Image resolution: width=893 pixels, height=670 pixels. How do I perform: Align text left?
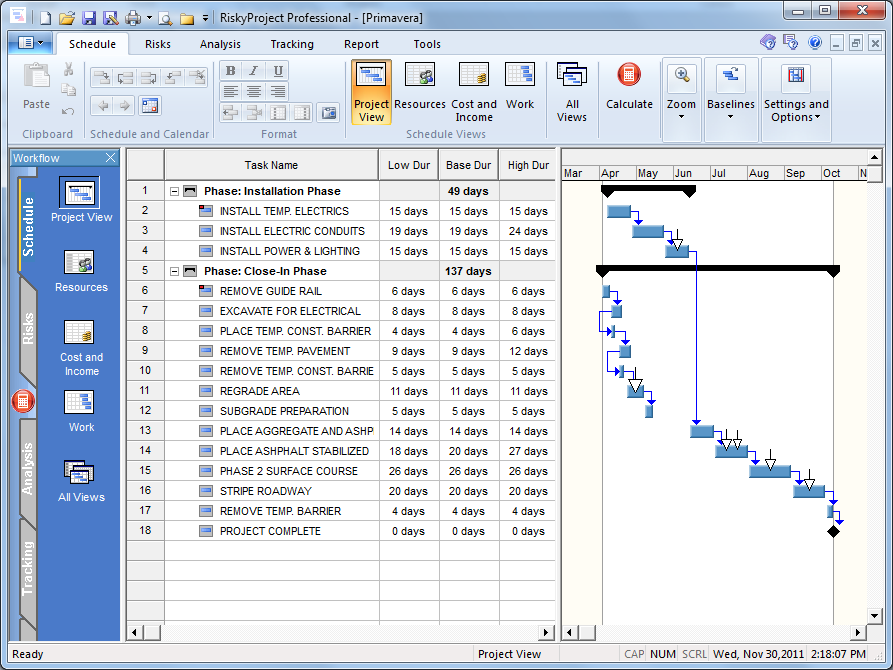231,91
